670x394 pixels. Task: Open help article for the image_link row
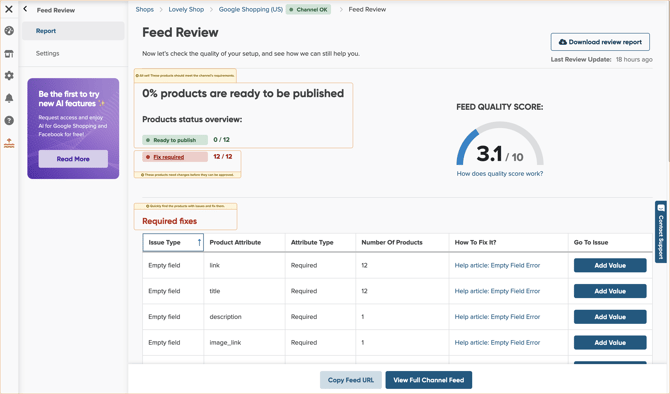tap(497, 342)
